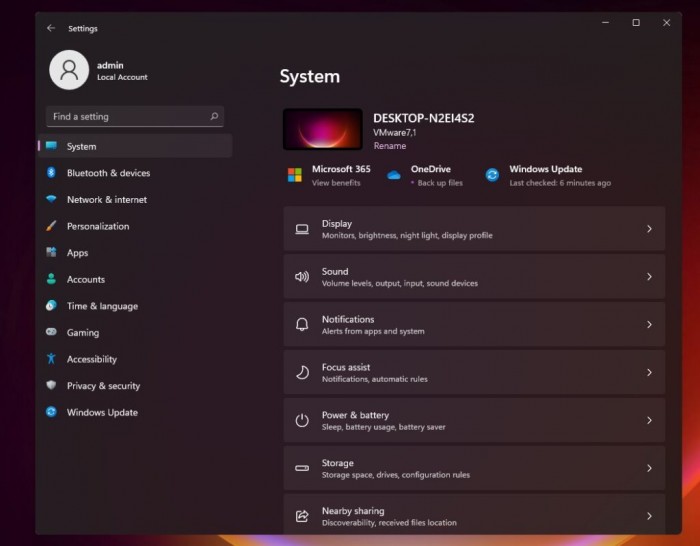700x546 pixels.
Task: Click the OneDrive cloud icon
Action: click(x=394, y=175)
